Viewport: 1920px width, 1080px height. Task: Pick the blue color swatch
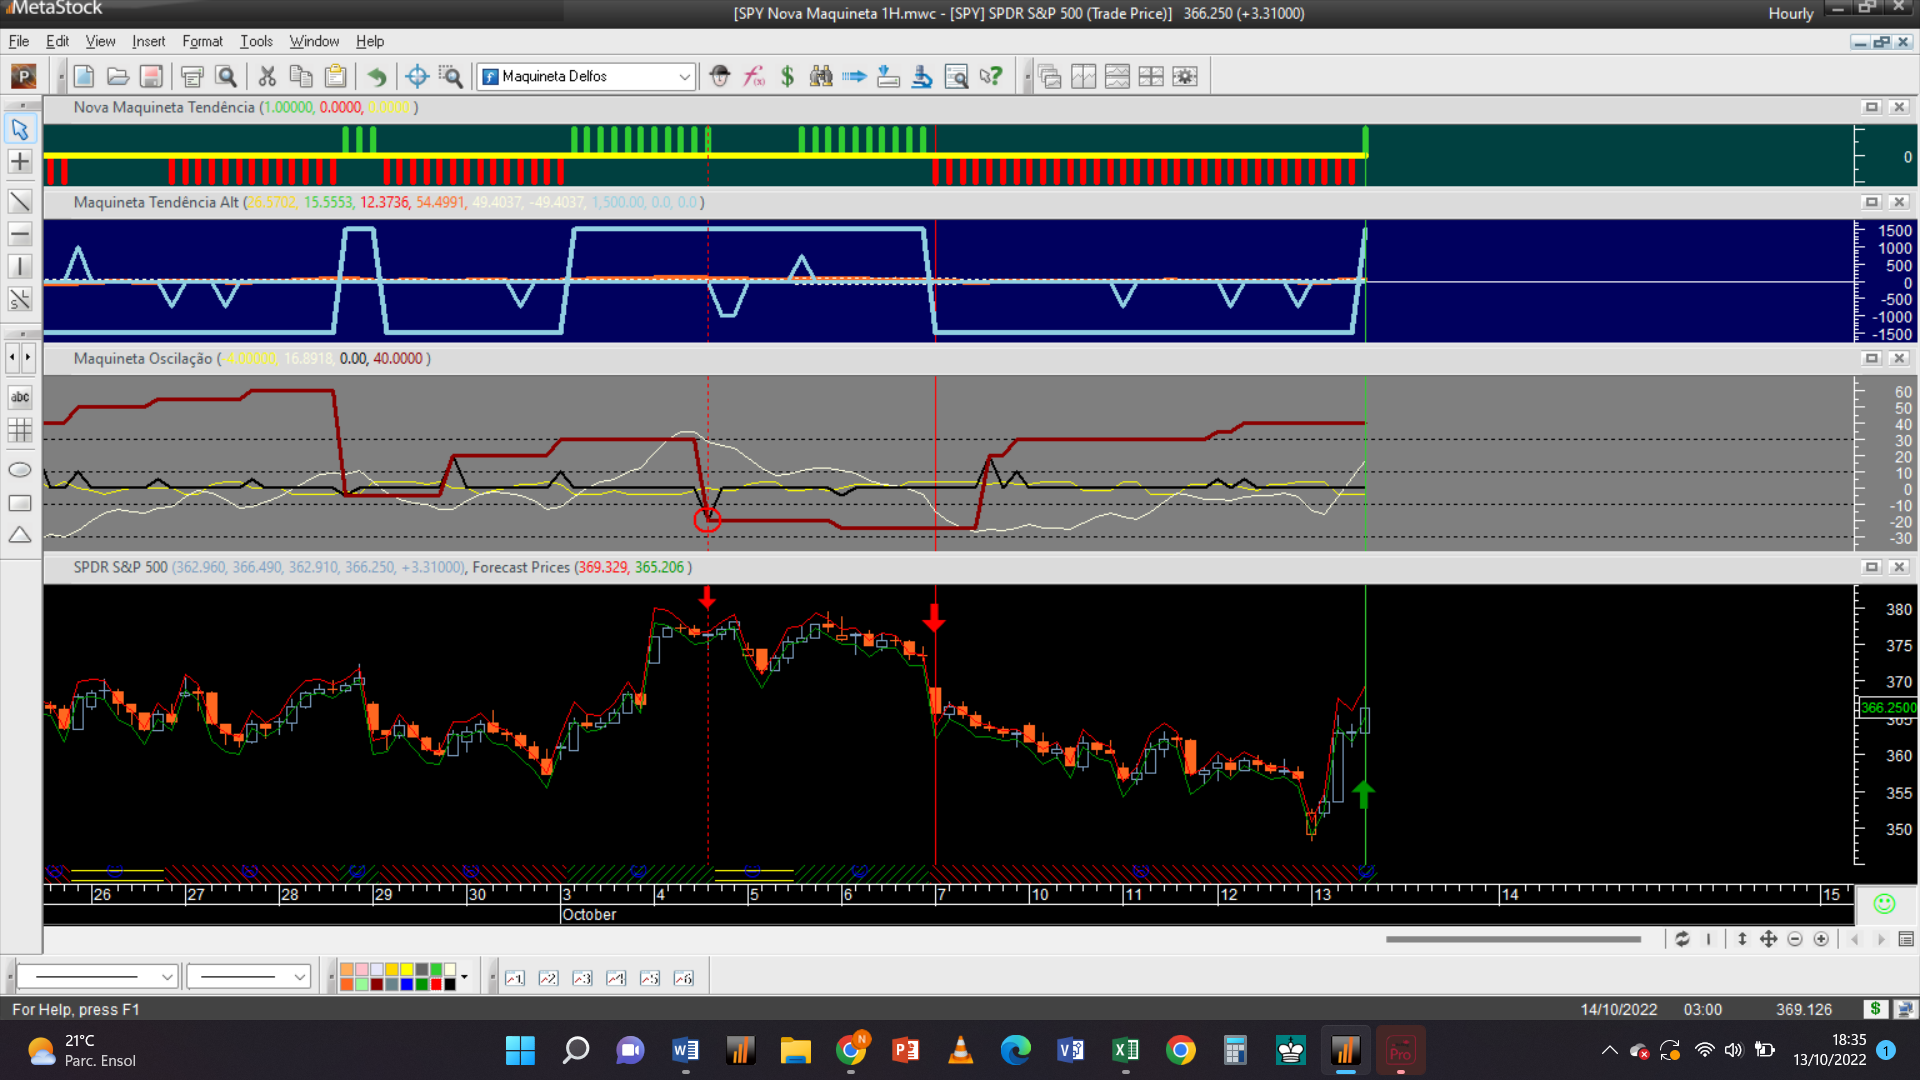pyautogui.click(x=406, y=984)
